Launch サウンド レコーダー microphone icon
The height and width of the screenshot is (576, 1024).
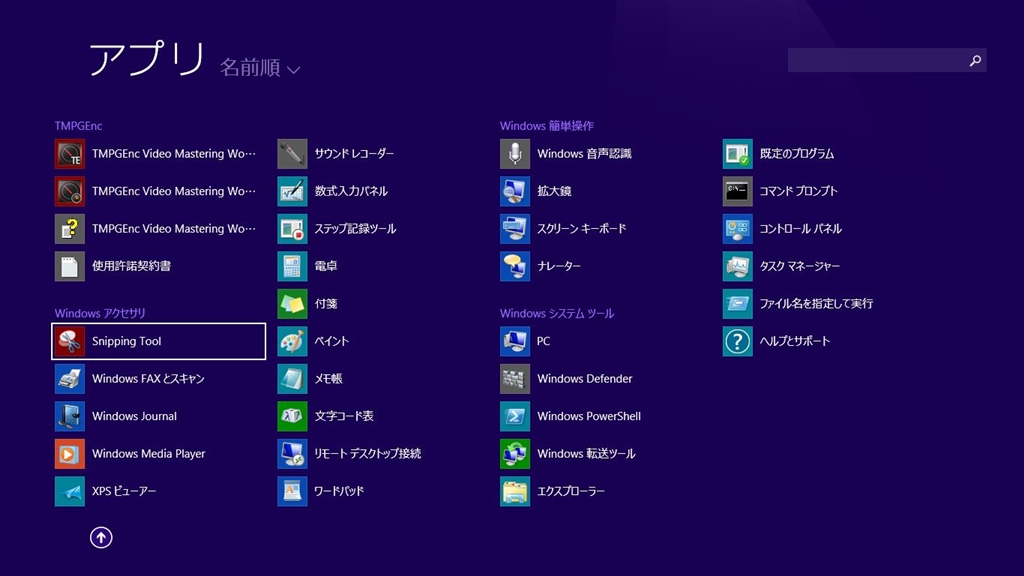[293, 153]
